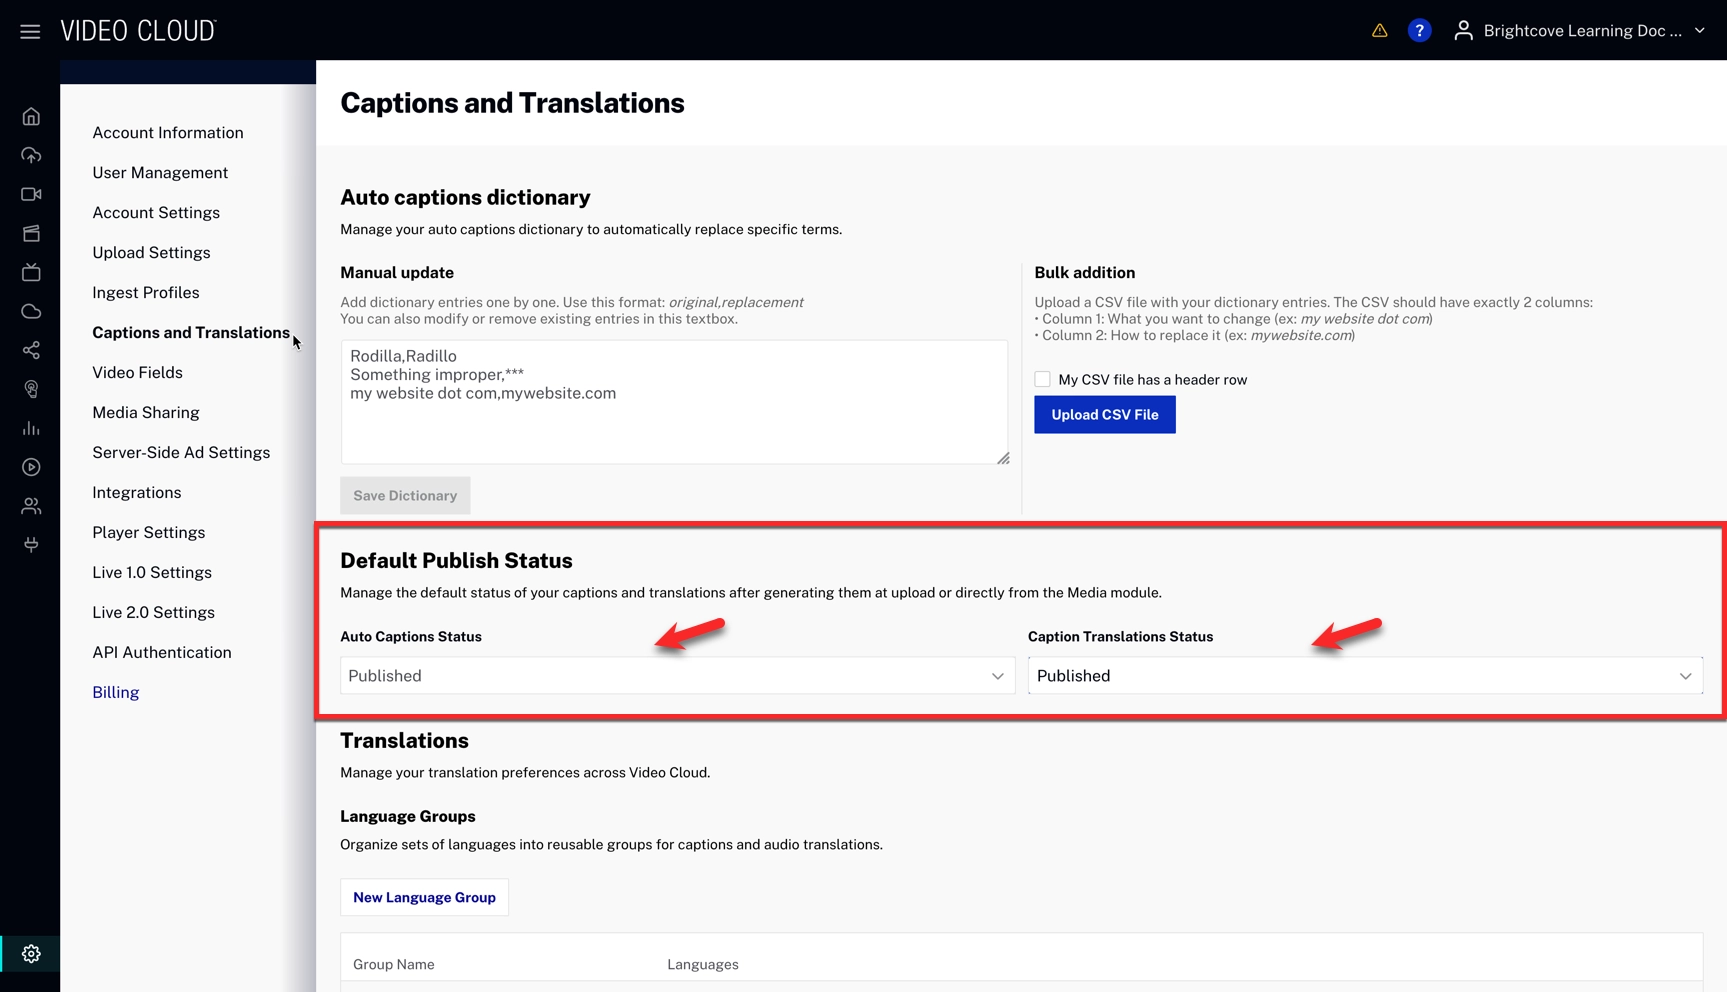Open the Players play-circle icon
1727x992 pixels.
[x=31, y=467]
